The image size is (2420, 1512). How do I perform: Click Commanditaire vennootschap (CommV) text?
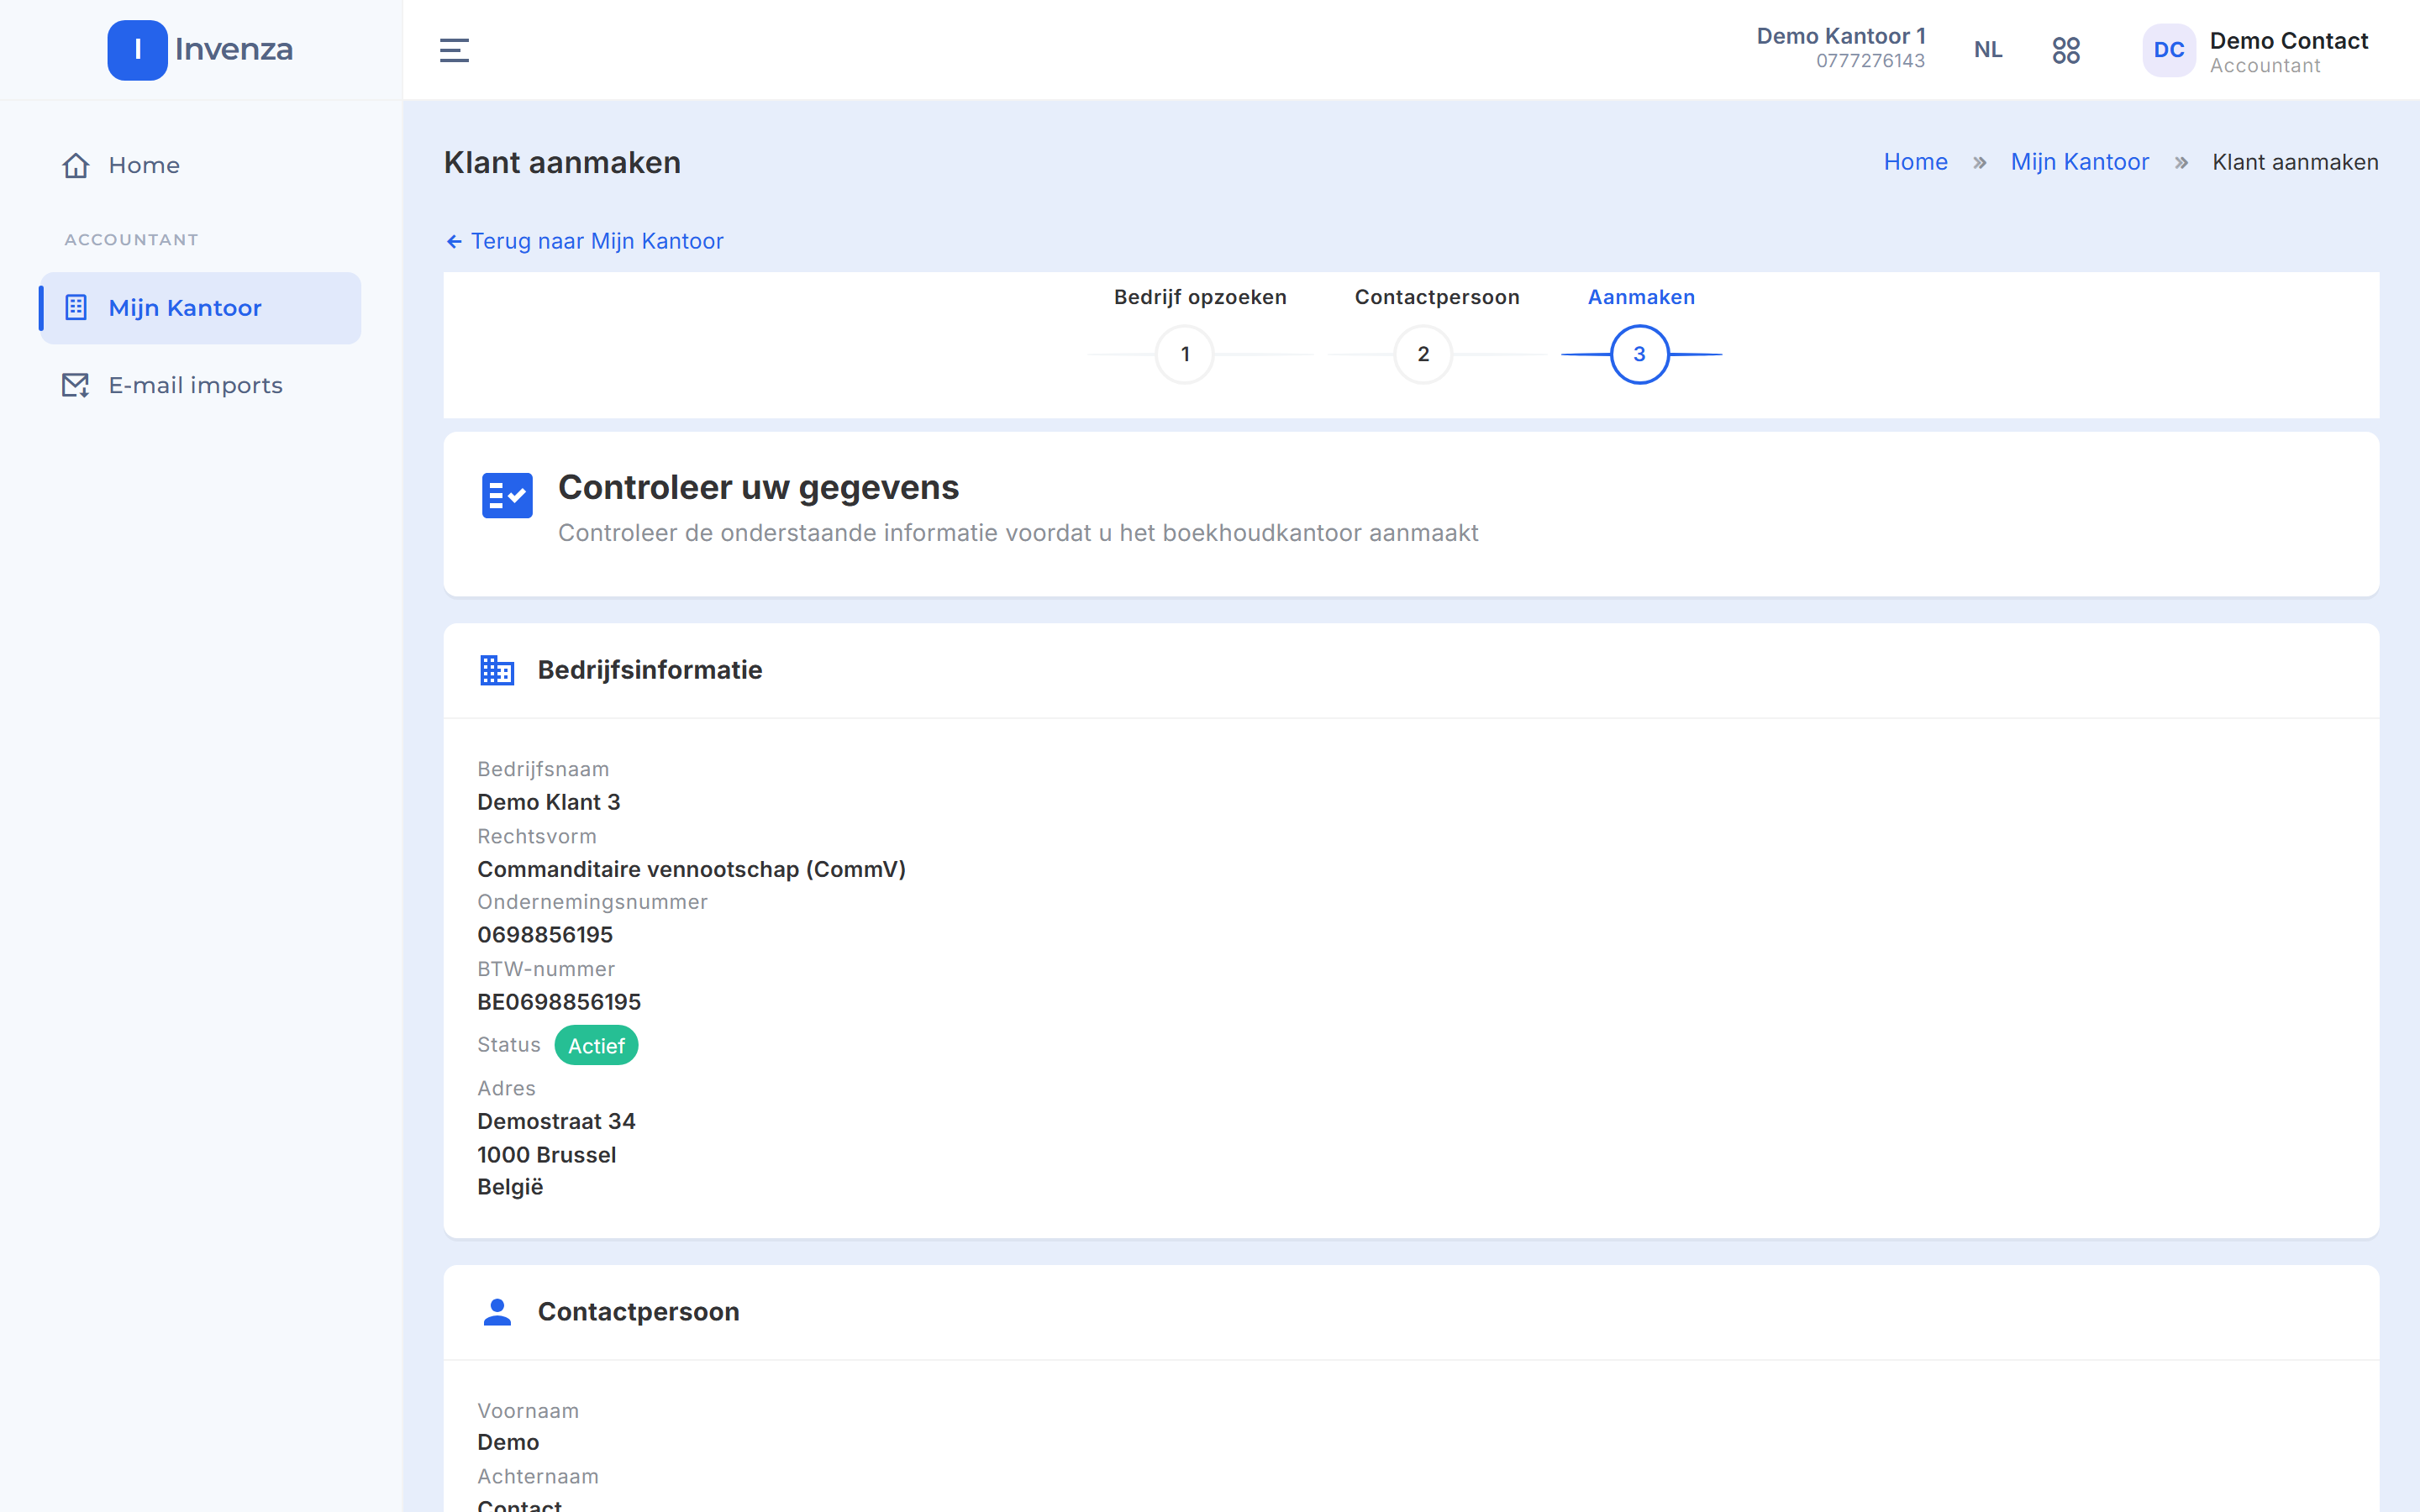click(692, 869)
